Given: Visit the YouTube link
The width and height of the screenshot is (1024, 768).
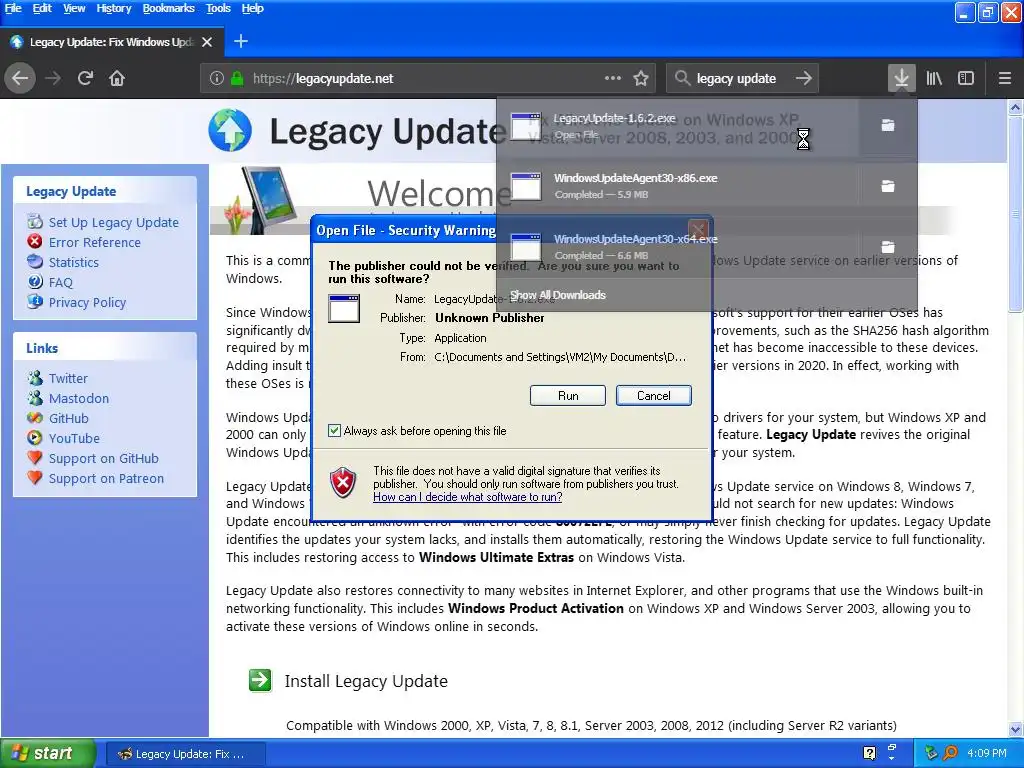Looking at the screenshot, I should [74, 438].
